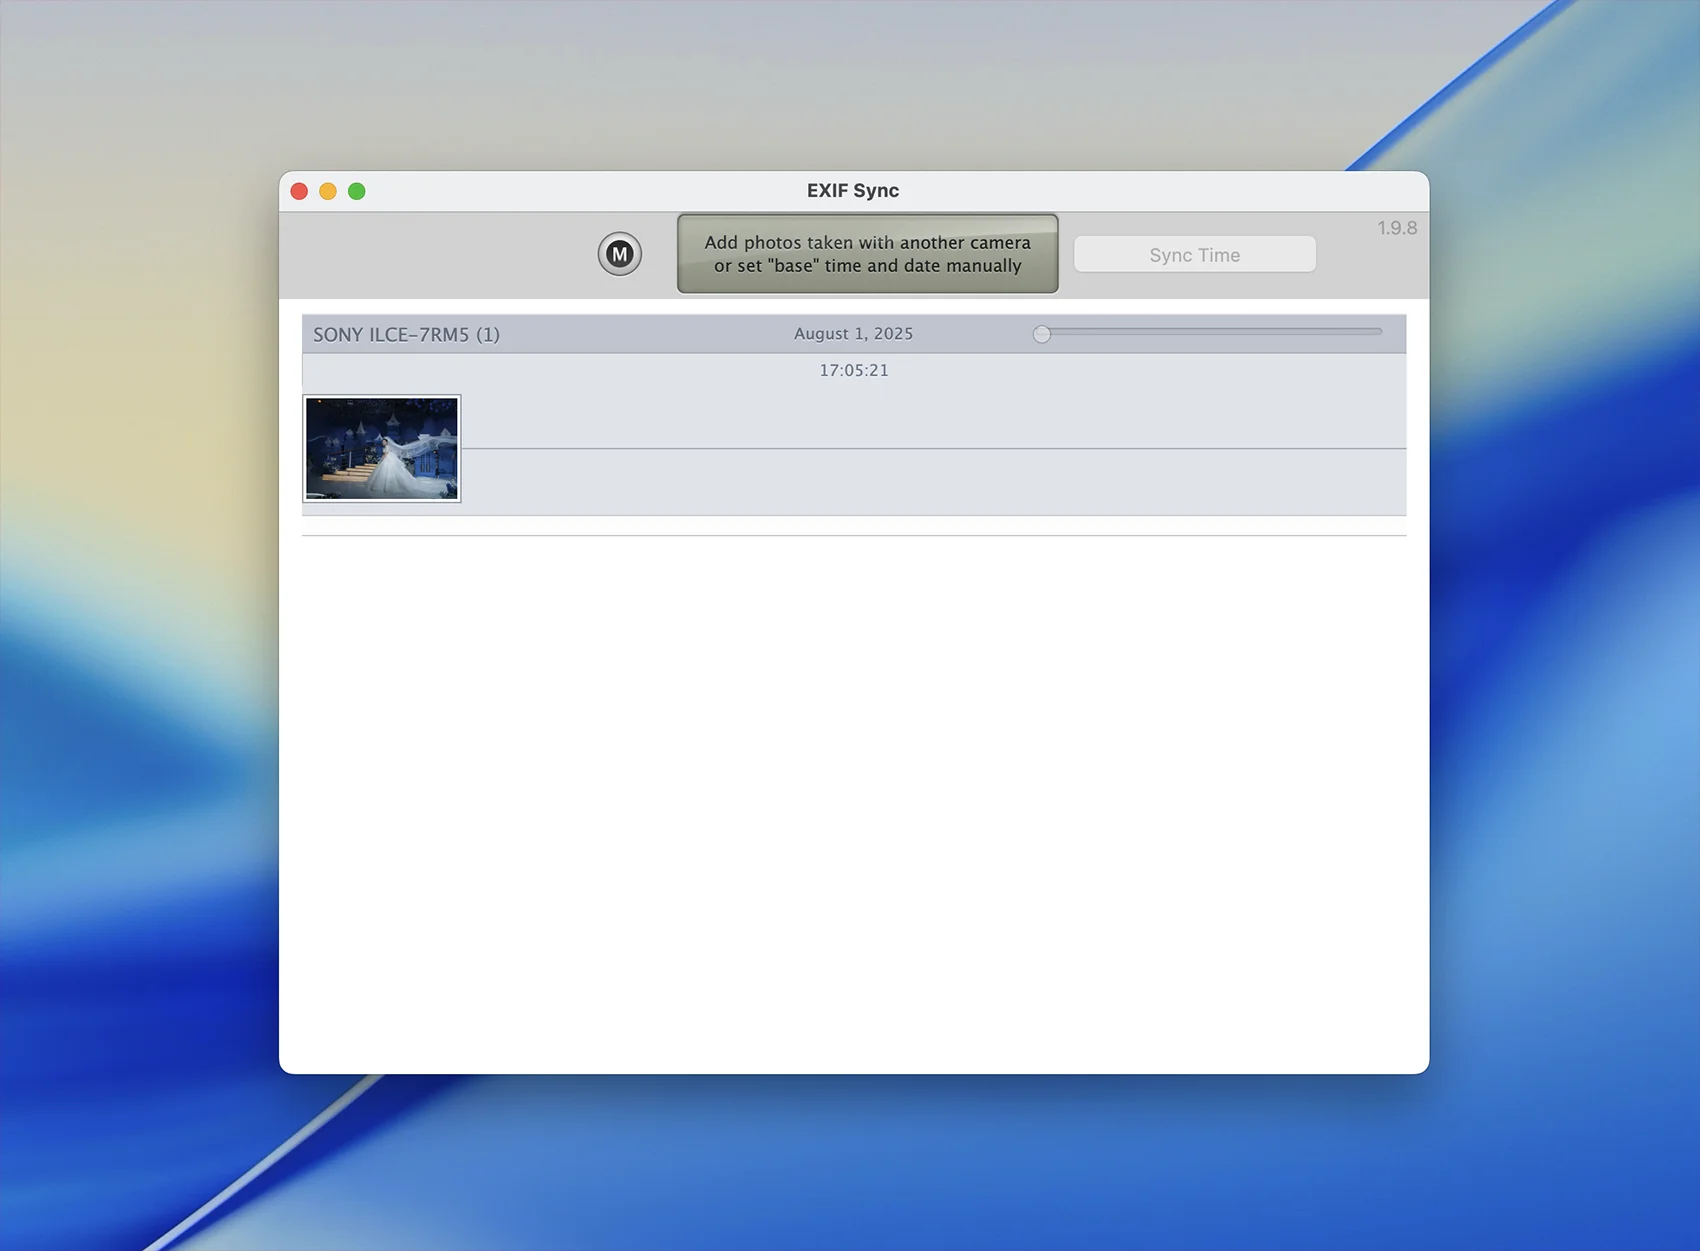The height and width of the screenshot is (1251, 1700).
Task: Click the SONY ILCE-7RM5 (1) camera label
Action: [x=406, y=335]
